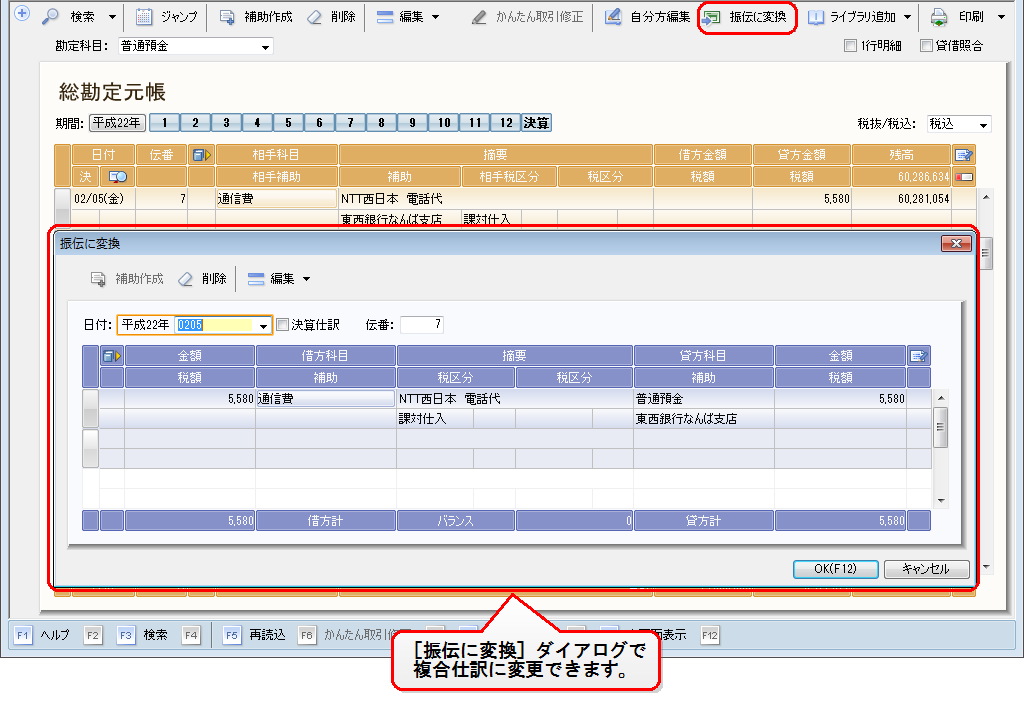Screen dimensions: 1024x703
Task: Enable the 1行明細 checkbox
Action: pyautogui.click(x=850, y=46)
